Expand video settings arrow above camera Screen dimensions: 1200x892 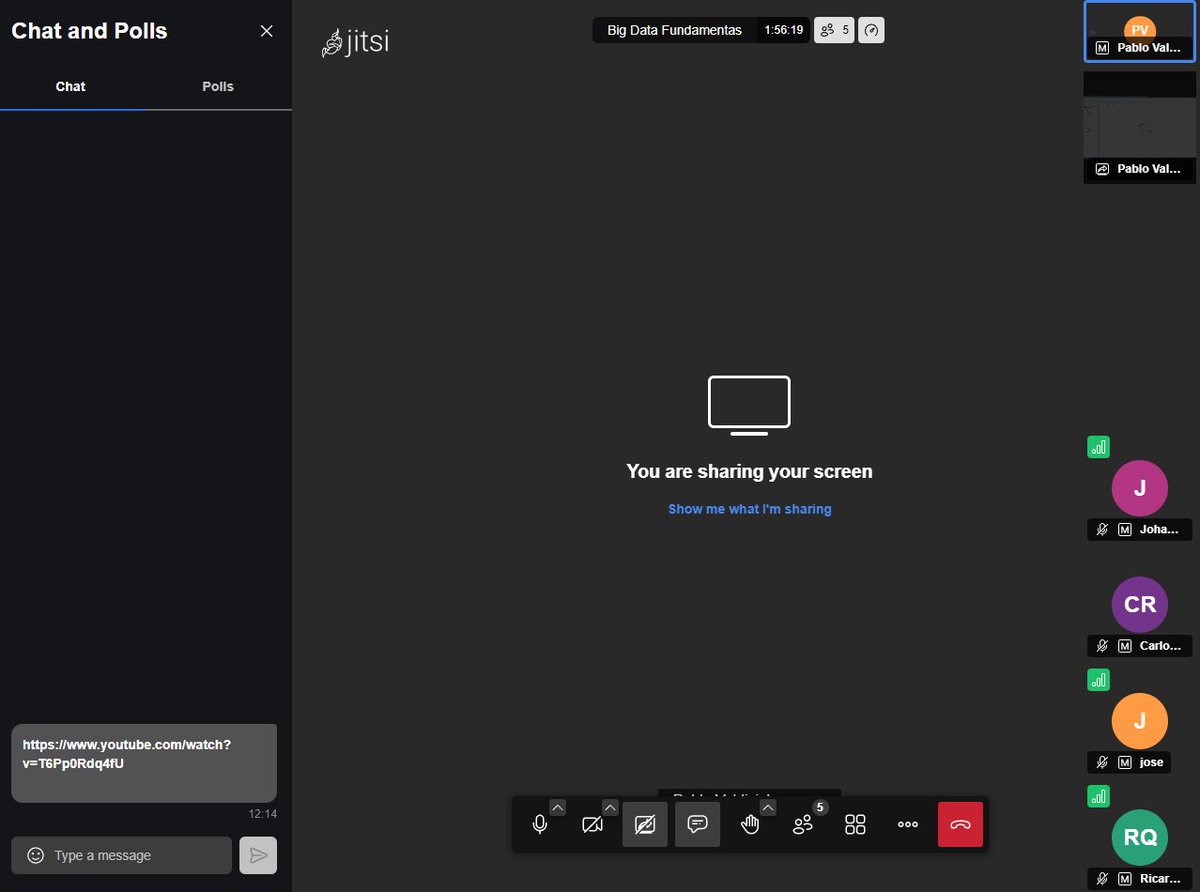point(610,807)
